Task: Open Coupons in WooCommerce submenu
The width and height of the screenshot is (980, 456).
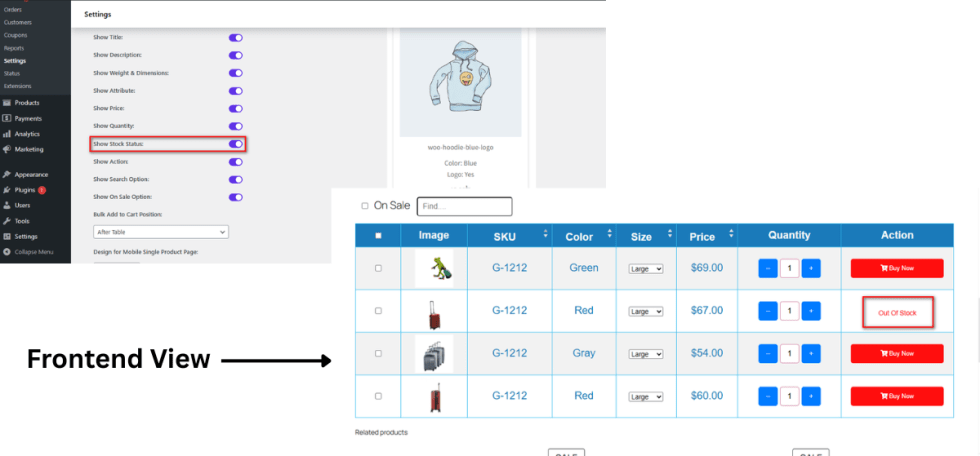Action: [x=15, y=36]
